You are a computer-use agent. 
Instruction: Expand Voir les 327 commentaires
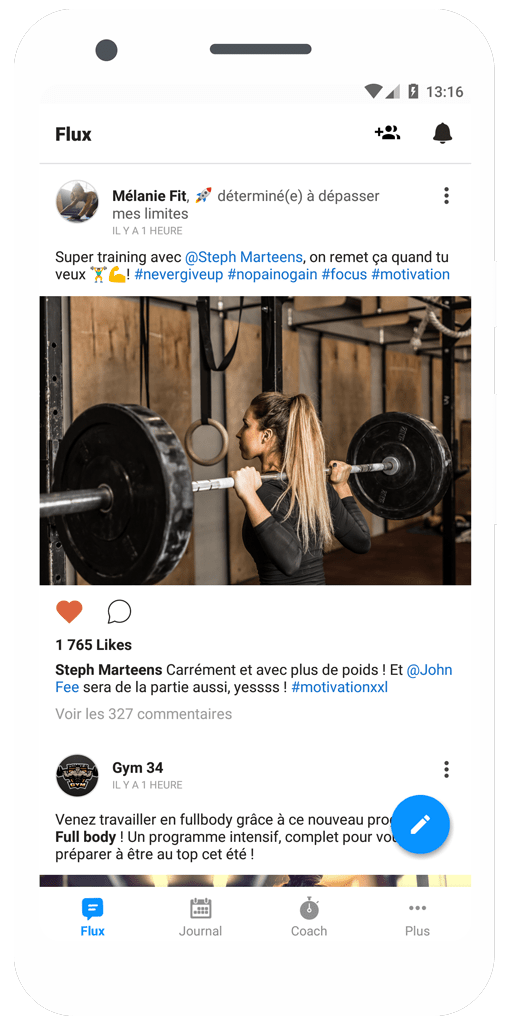coord(144,714)
